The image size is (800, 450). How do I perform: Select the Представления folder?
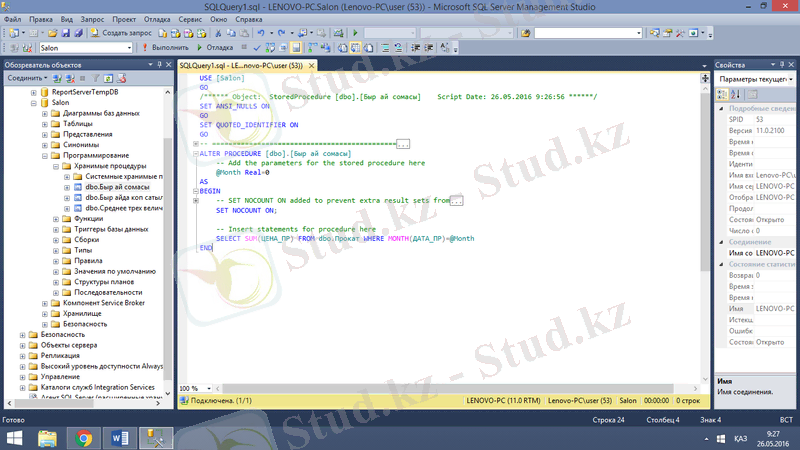pyautogui.click(x=88, y=135)
